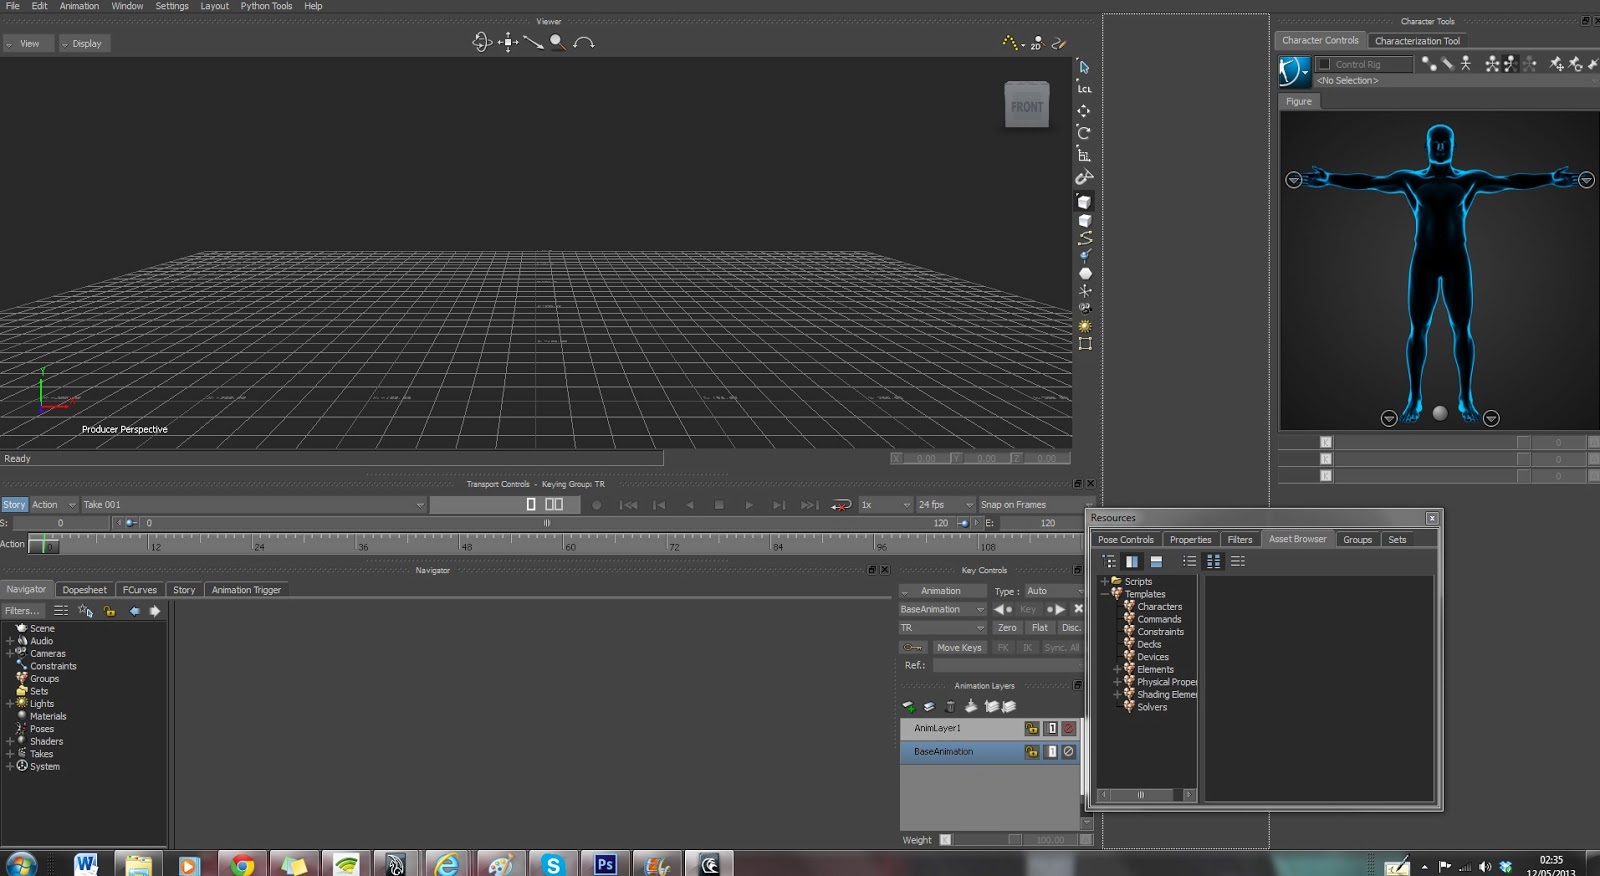Screen dimensions: 1600x876
Task: Select the Orbit camera tool in the viewer
Action: pos(482,42)
